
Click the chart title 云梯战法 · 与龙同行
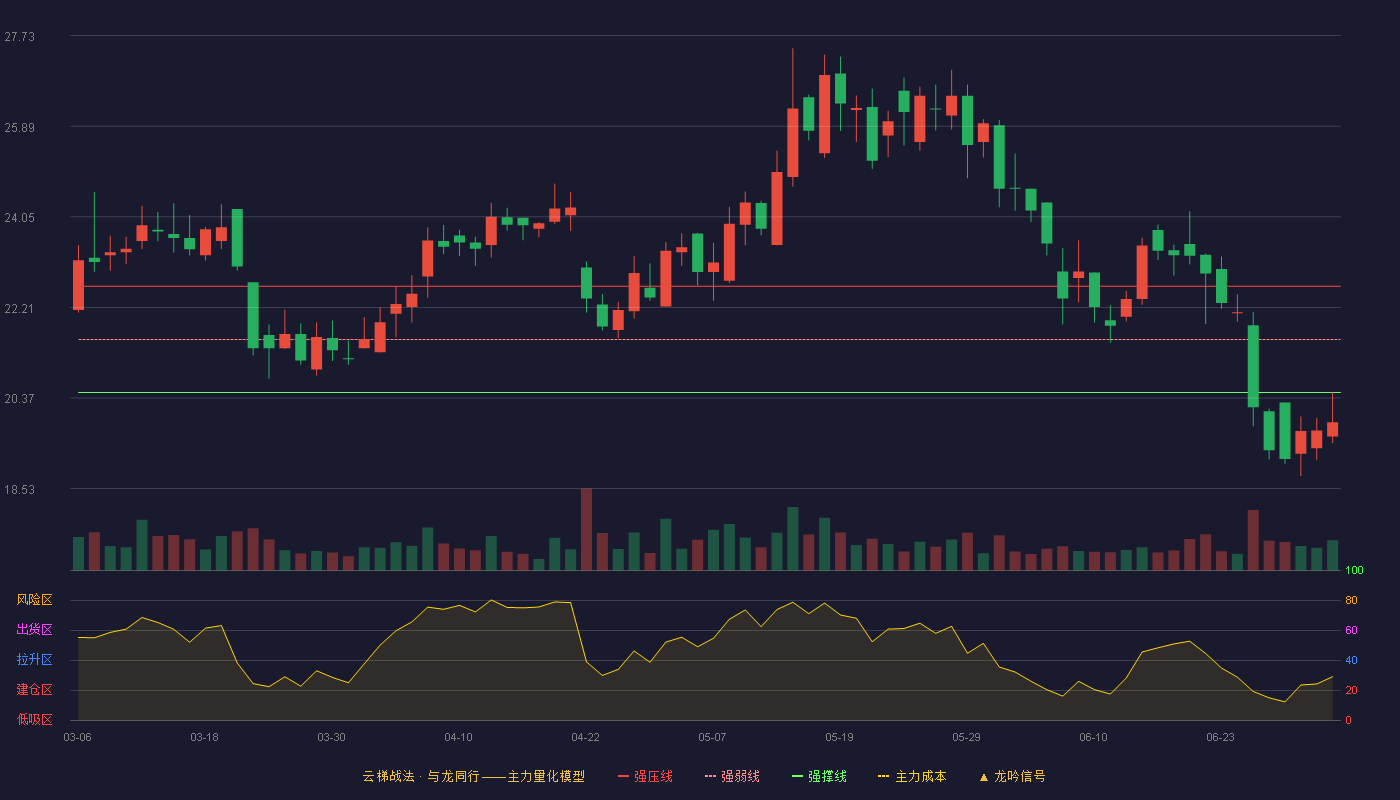click(421, 776)
